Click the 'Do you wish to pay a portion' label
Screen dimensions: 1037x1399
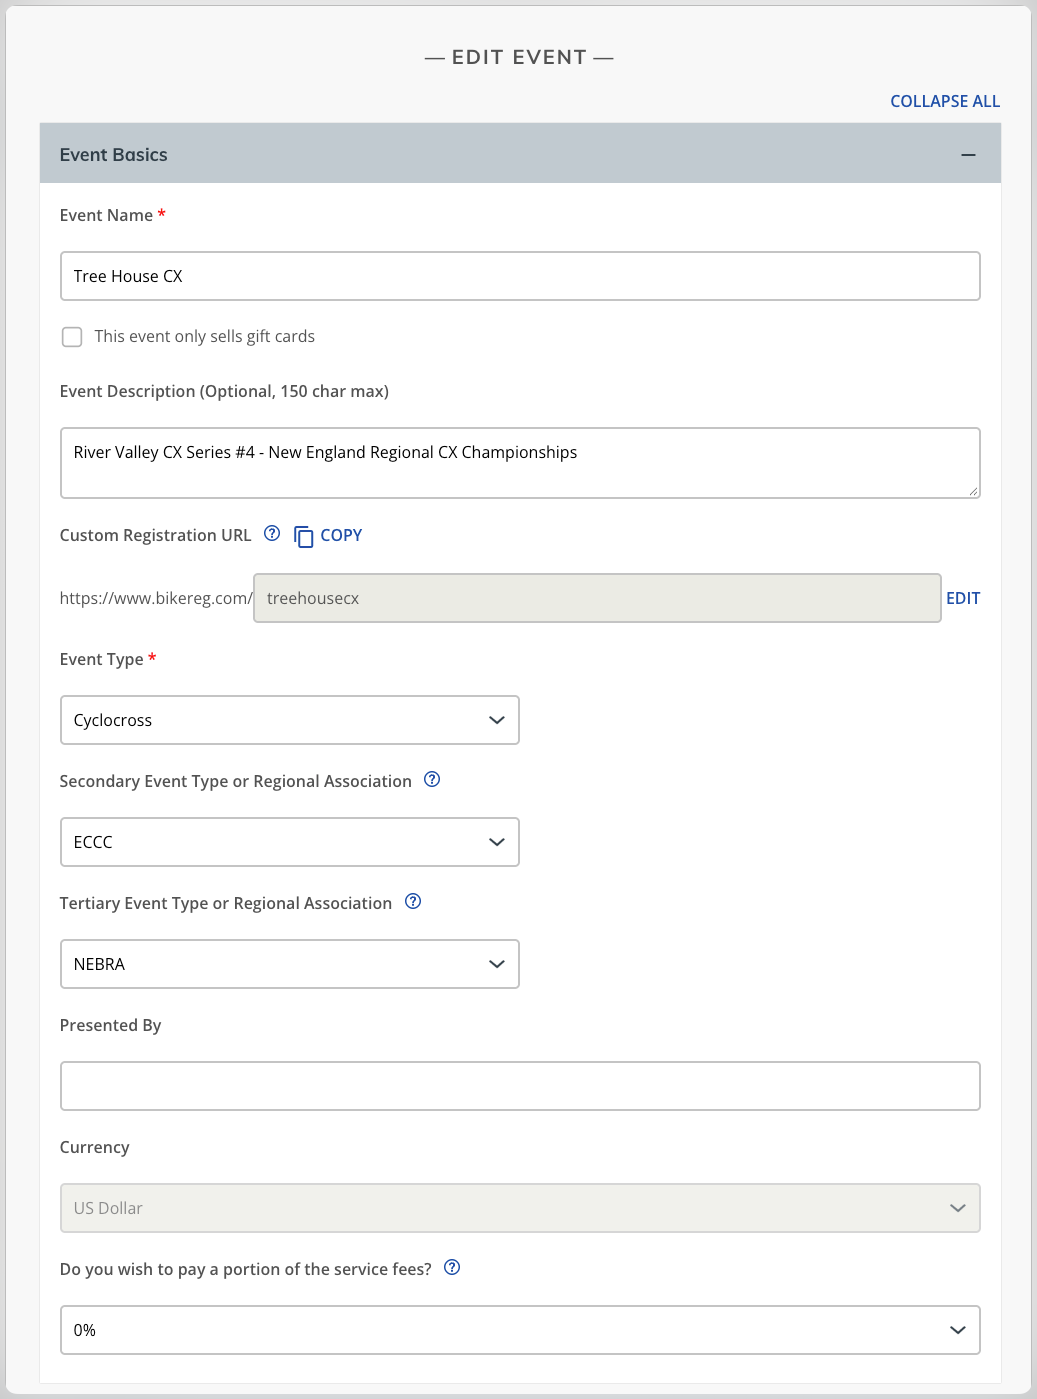click(246, 1269)
